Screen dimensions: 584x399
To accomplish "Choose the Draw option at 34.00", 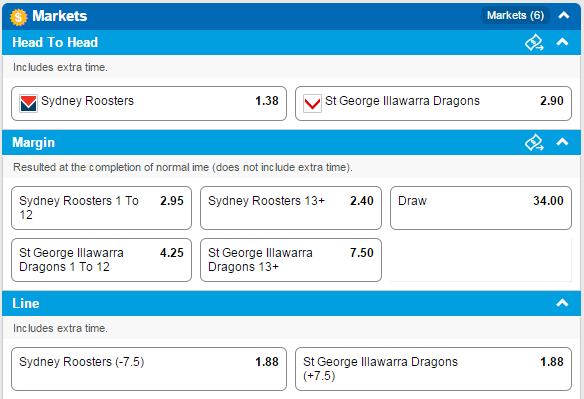I will (481, 208).
